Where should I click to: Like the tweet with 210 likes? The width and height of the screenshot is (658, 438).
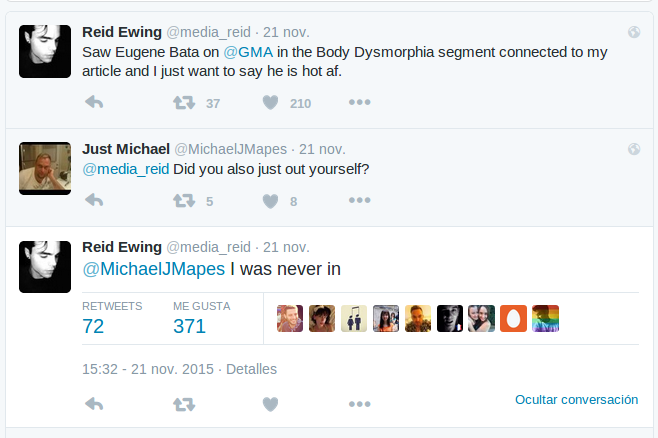click(270, 103)
